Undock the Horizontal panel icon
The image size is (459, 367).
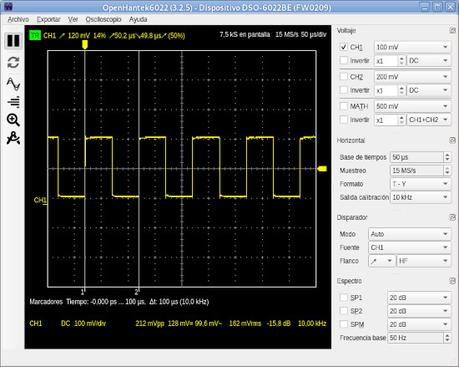[x=452, y=140]
